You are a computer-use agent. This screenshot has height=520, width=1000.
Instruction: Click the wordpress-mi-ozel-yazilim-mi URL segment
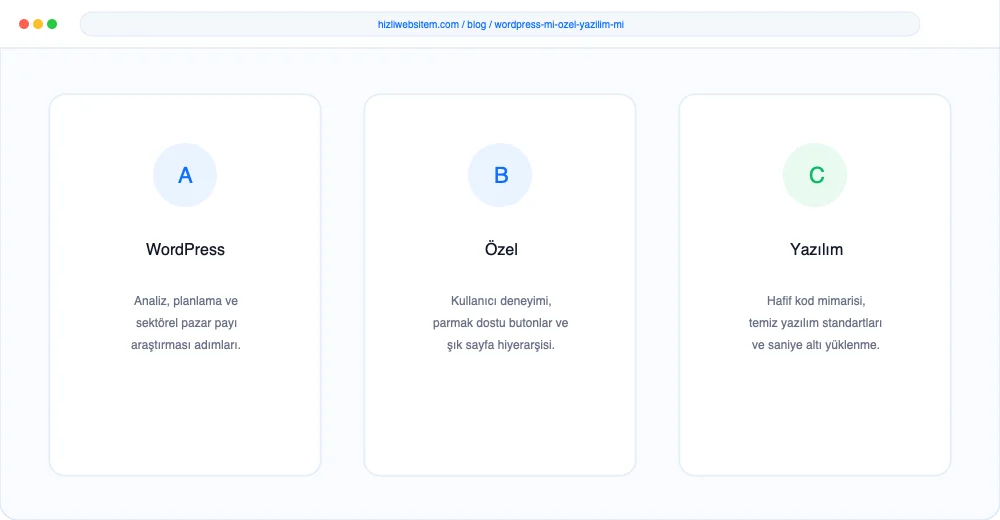tap(559, 24)
